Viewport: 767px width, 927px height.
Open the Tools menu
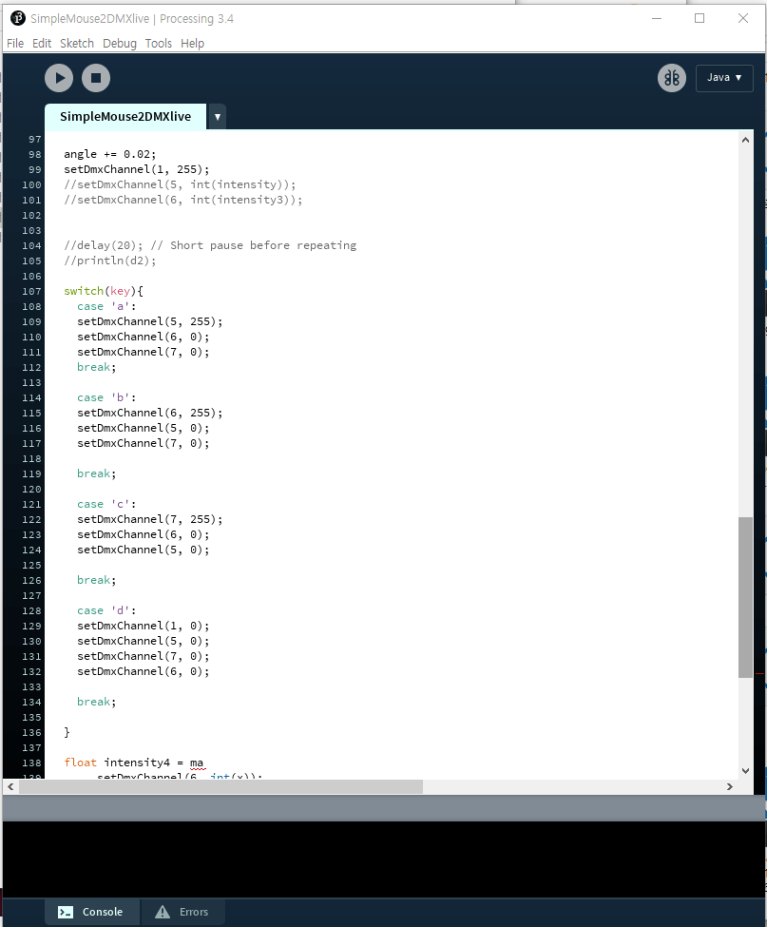point(158,44)
